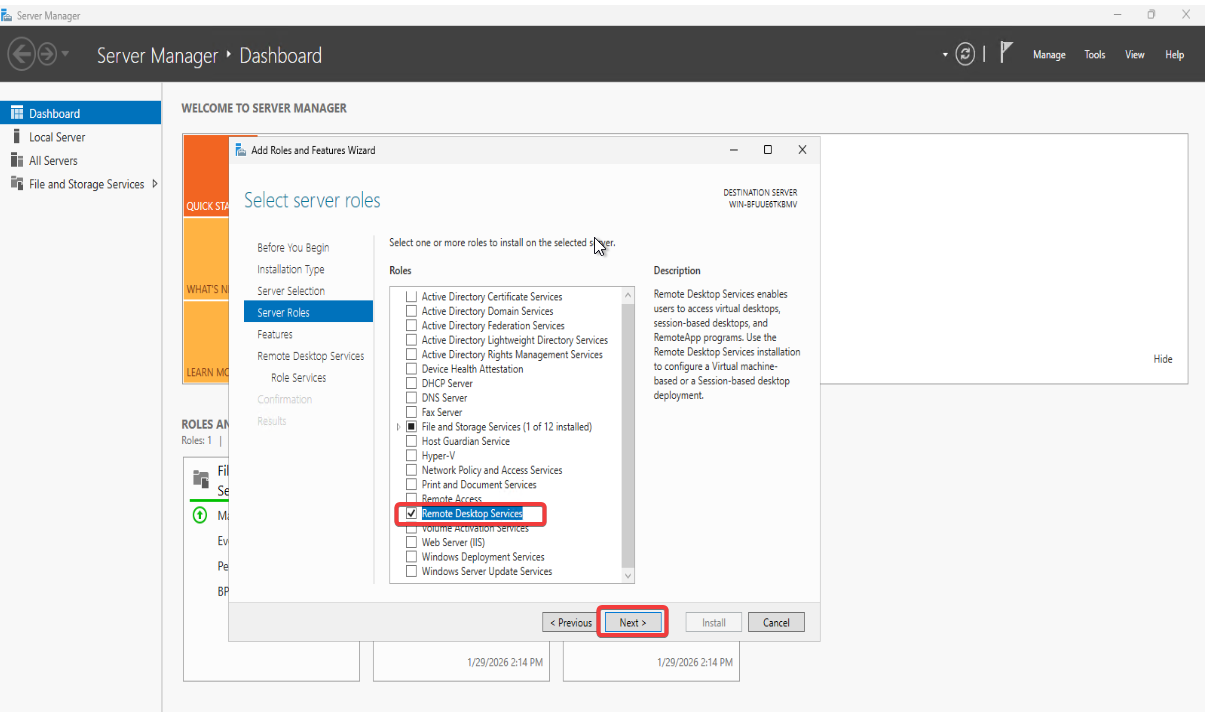Open the Tools menu
Image resolution: width=1205 pixels, height=712 pixels.
click(x=1094, y=55)
